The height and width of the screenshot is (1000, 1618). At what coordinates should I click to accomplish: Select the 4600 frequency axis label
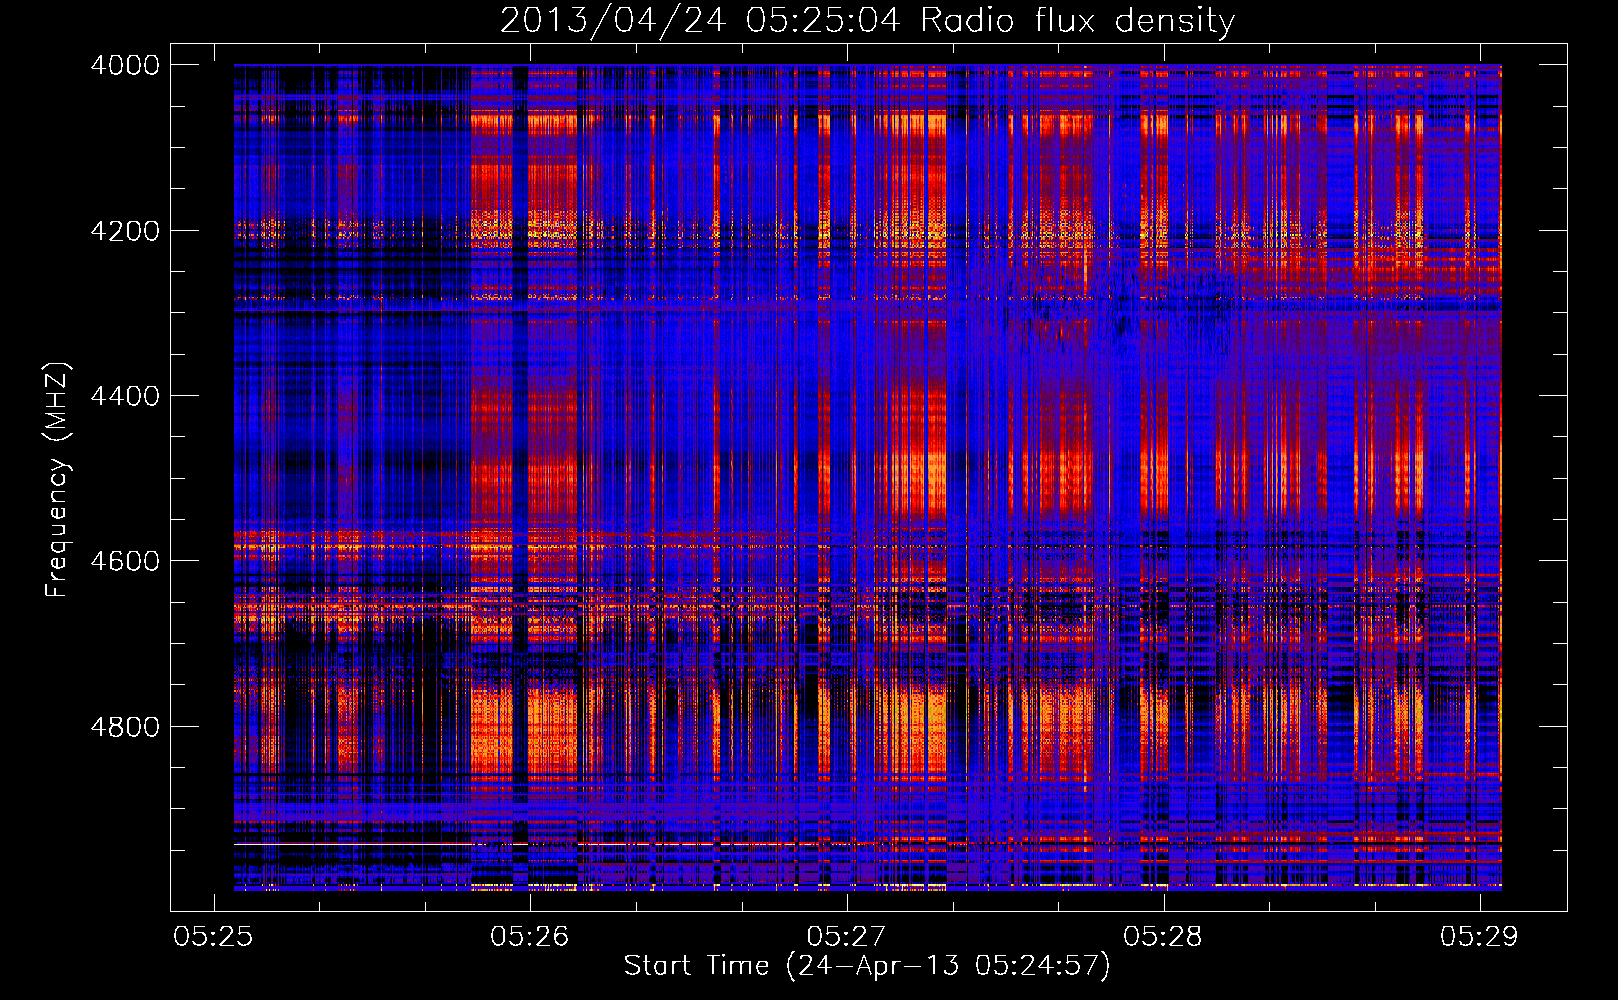pos(125,561)
